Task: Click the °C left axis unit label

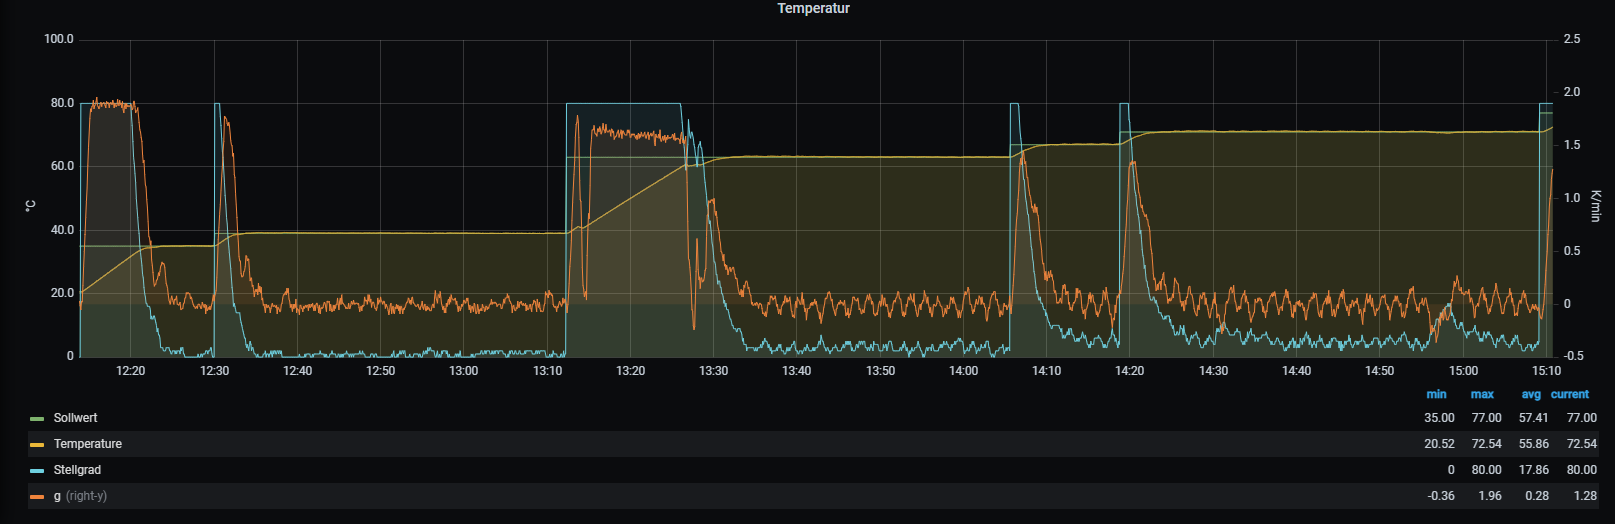Action: point(31,205)
